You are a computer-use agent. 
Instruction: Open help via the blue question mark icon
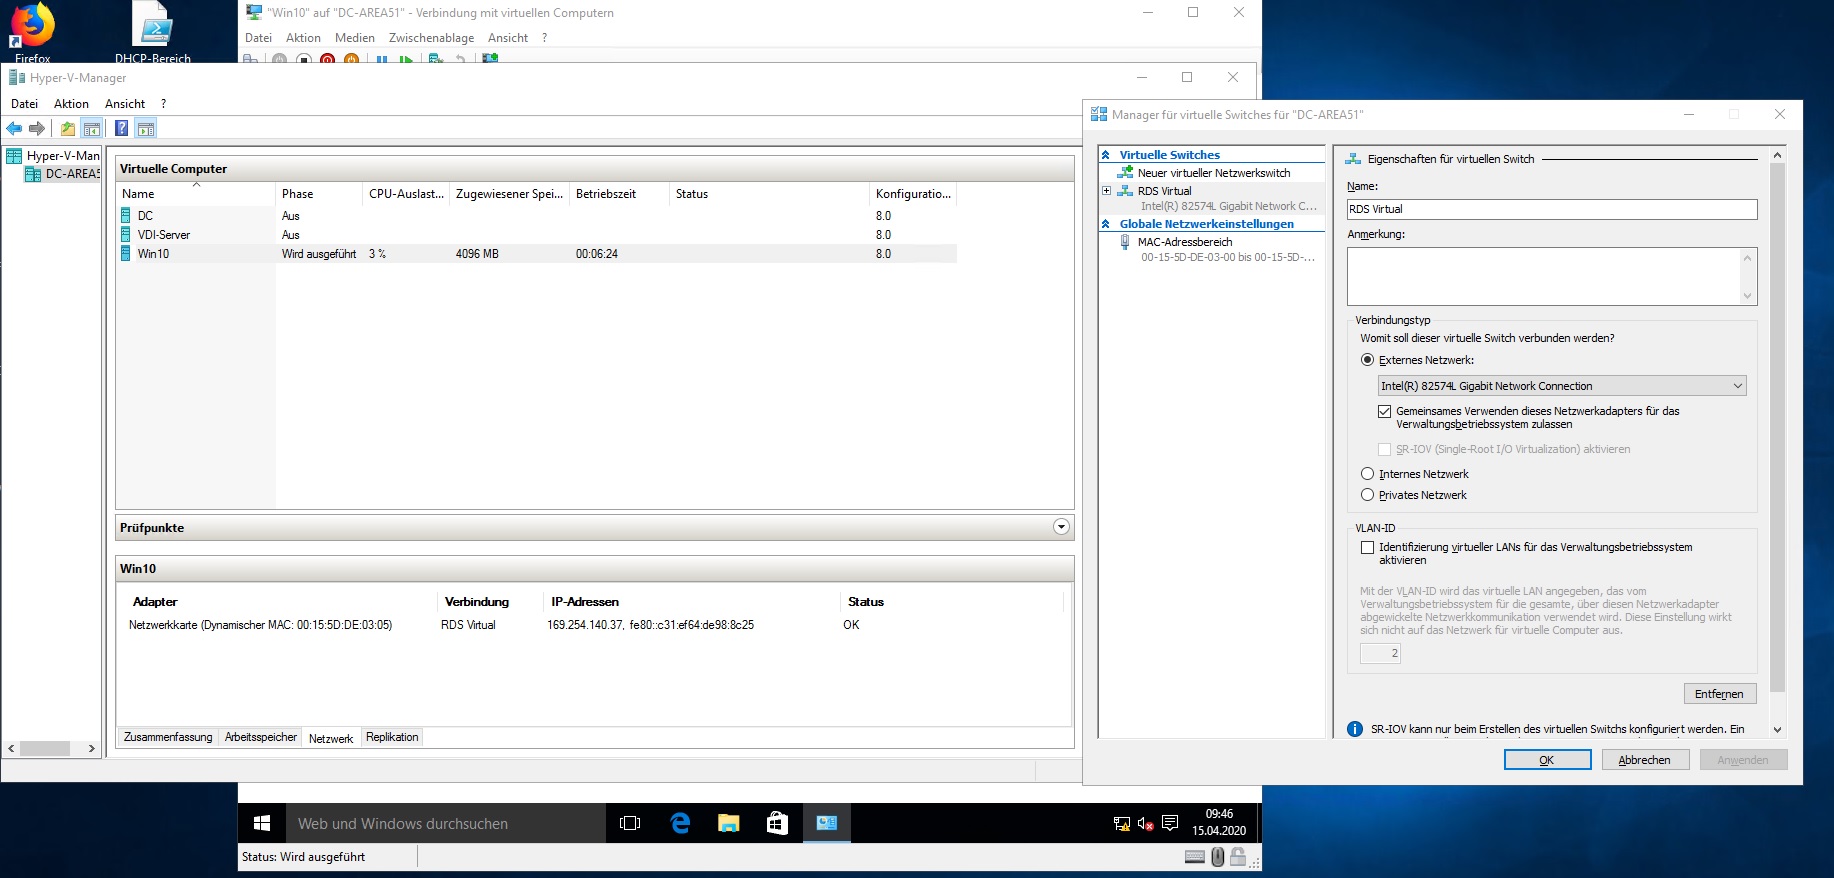coord(121,128)
